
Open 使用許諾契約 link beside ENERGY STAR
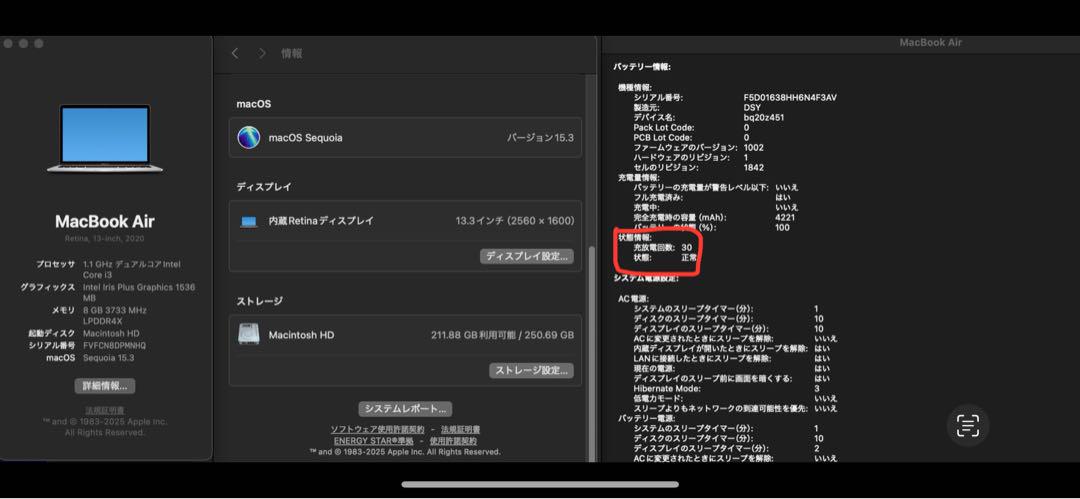pyautogui.click(x=453, y=441)
